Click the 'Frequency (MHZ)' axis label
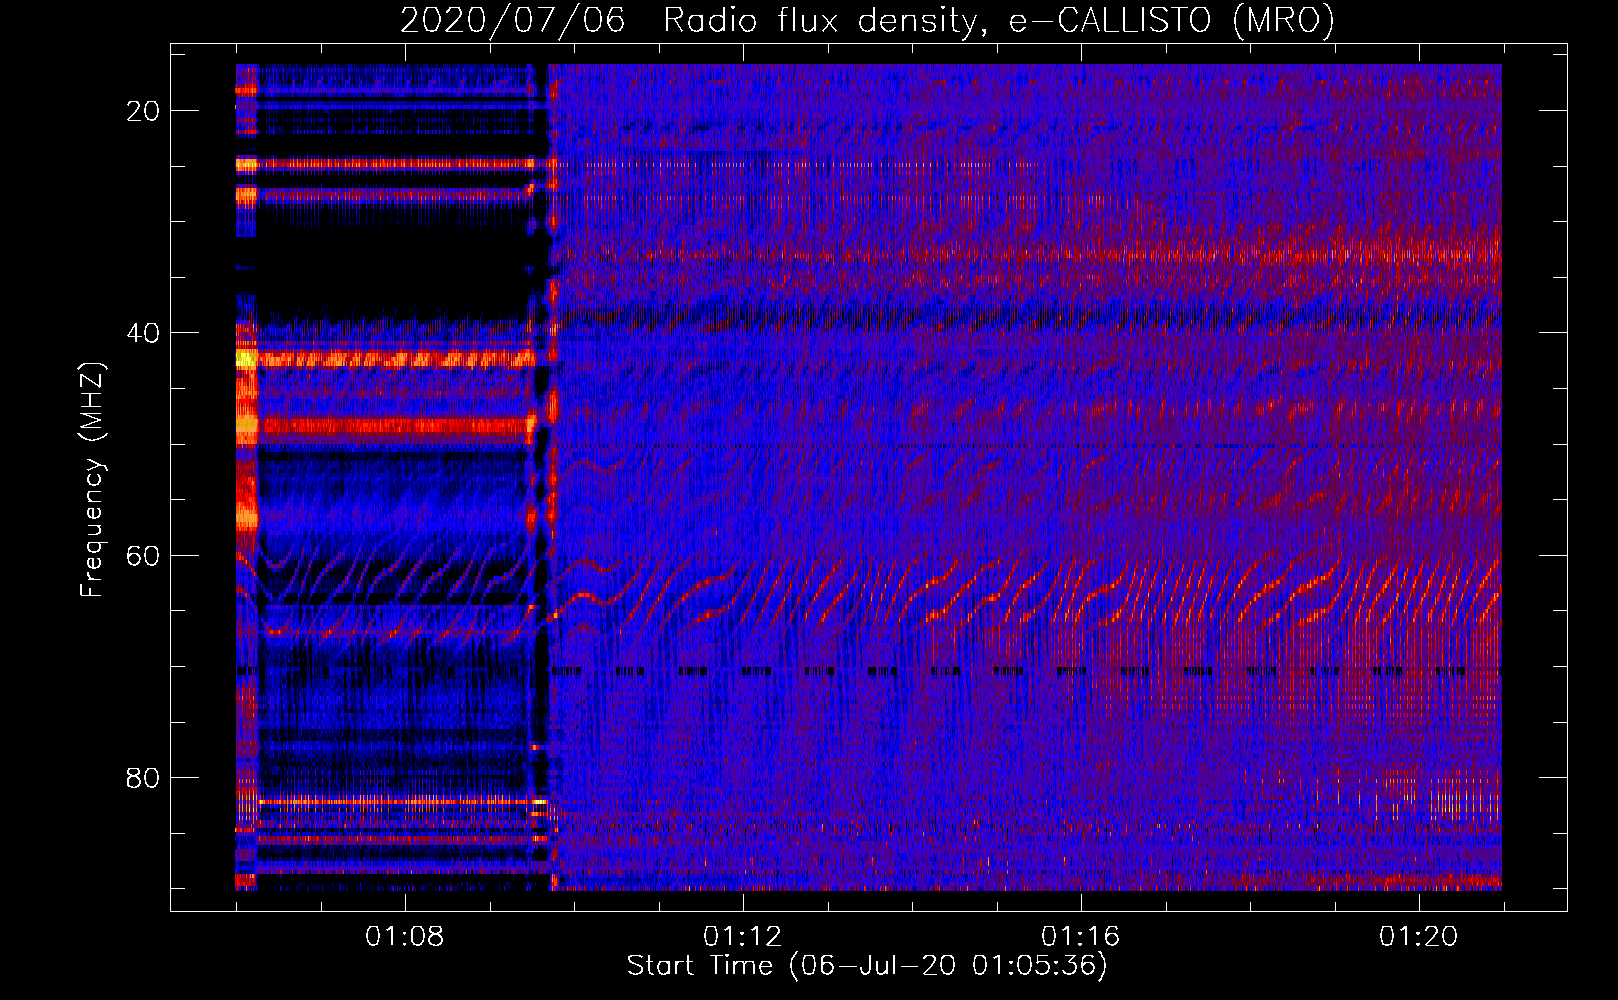This screenshot has height=1000, width=1618. (x=92, y=479)
